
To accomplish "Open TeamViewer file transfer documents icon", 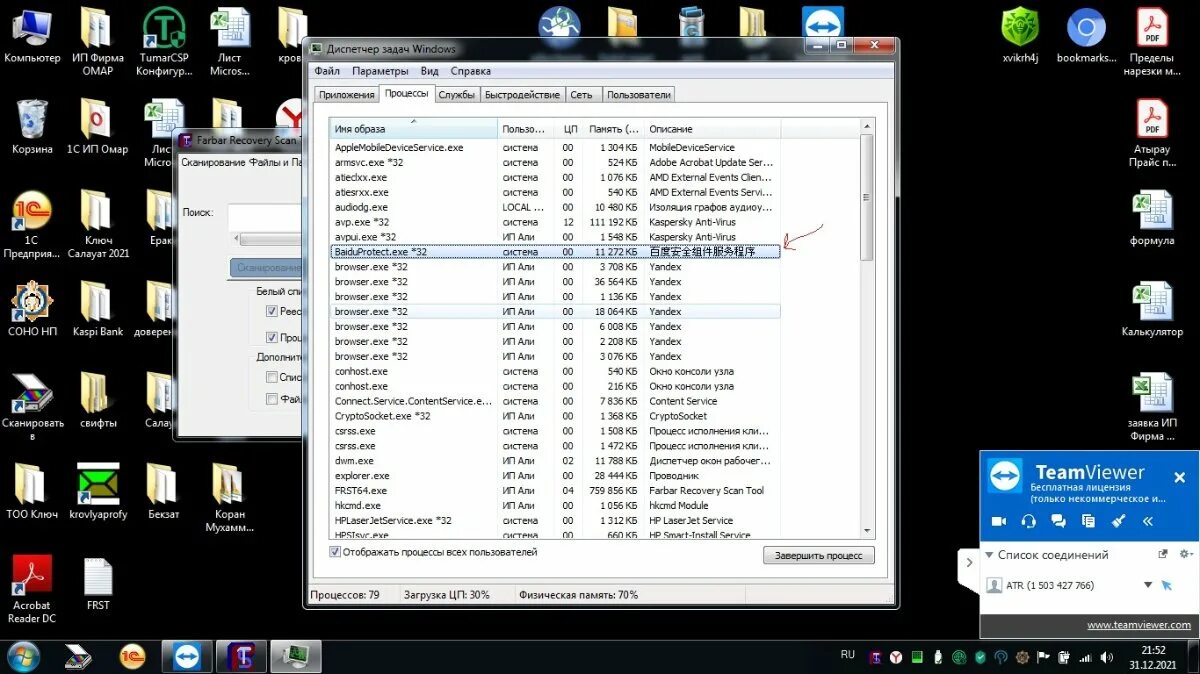I will (1088, 521).
